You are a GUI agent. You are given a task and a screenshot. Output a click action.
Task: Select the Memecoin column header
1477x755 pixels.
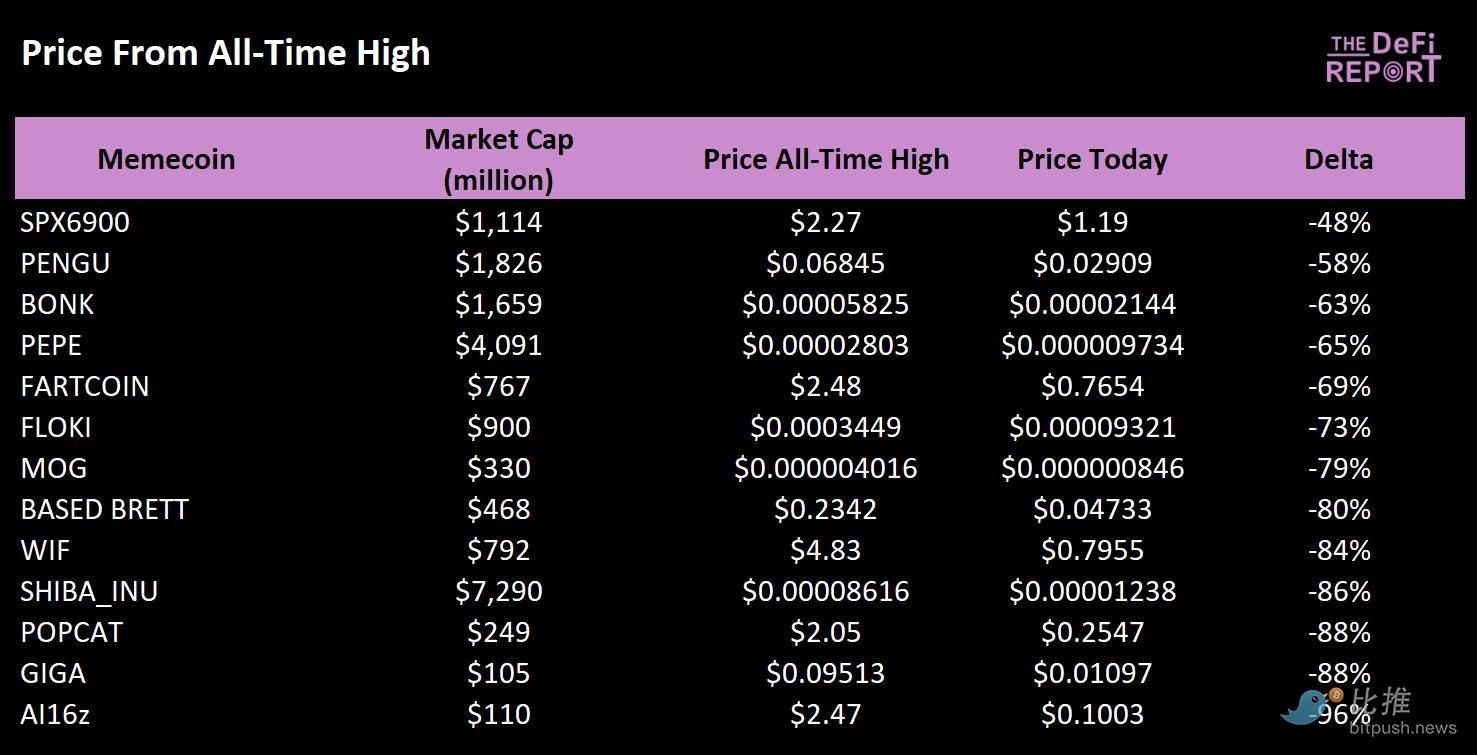pos(166,159)
